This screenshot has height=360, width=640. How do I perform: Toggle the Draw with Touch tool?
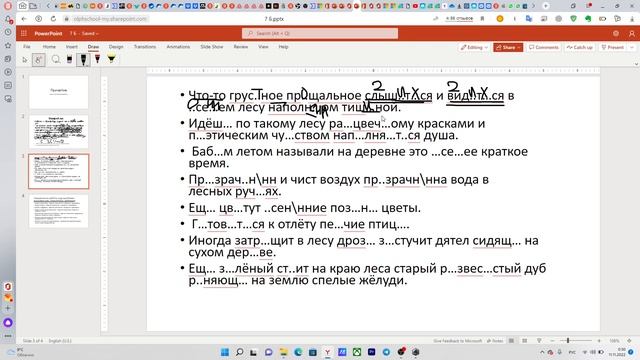click(38, 60)
